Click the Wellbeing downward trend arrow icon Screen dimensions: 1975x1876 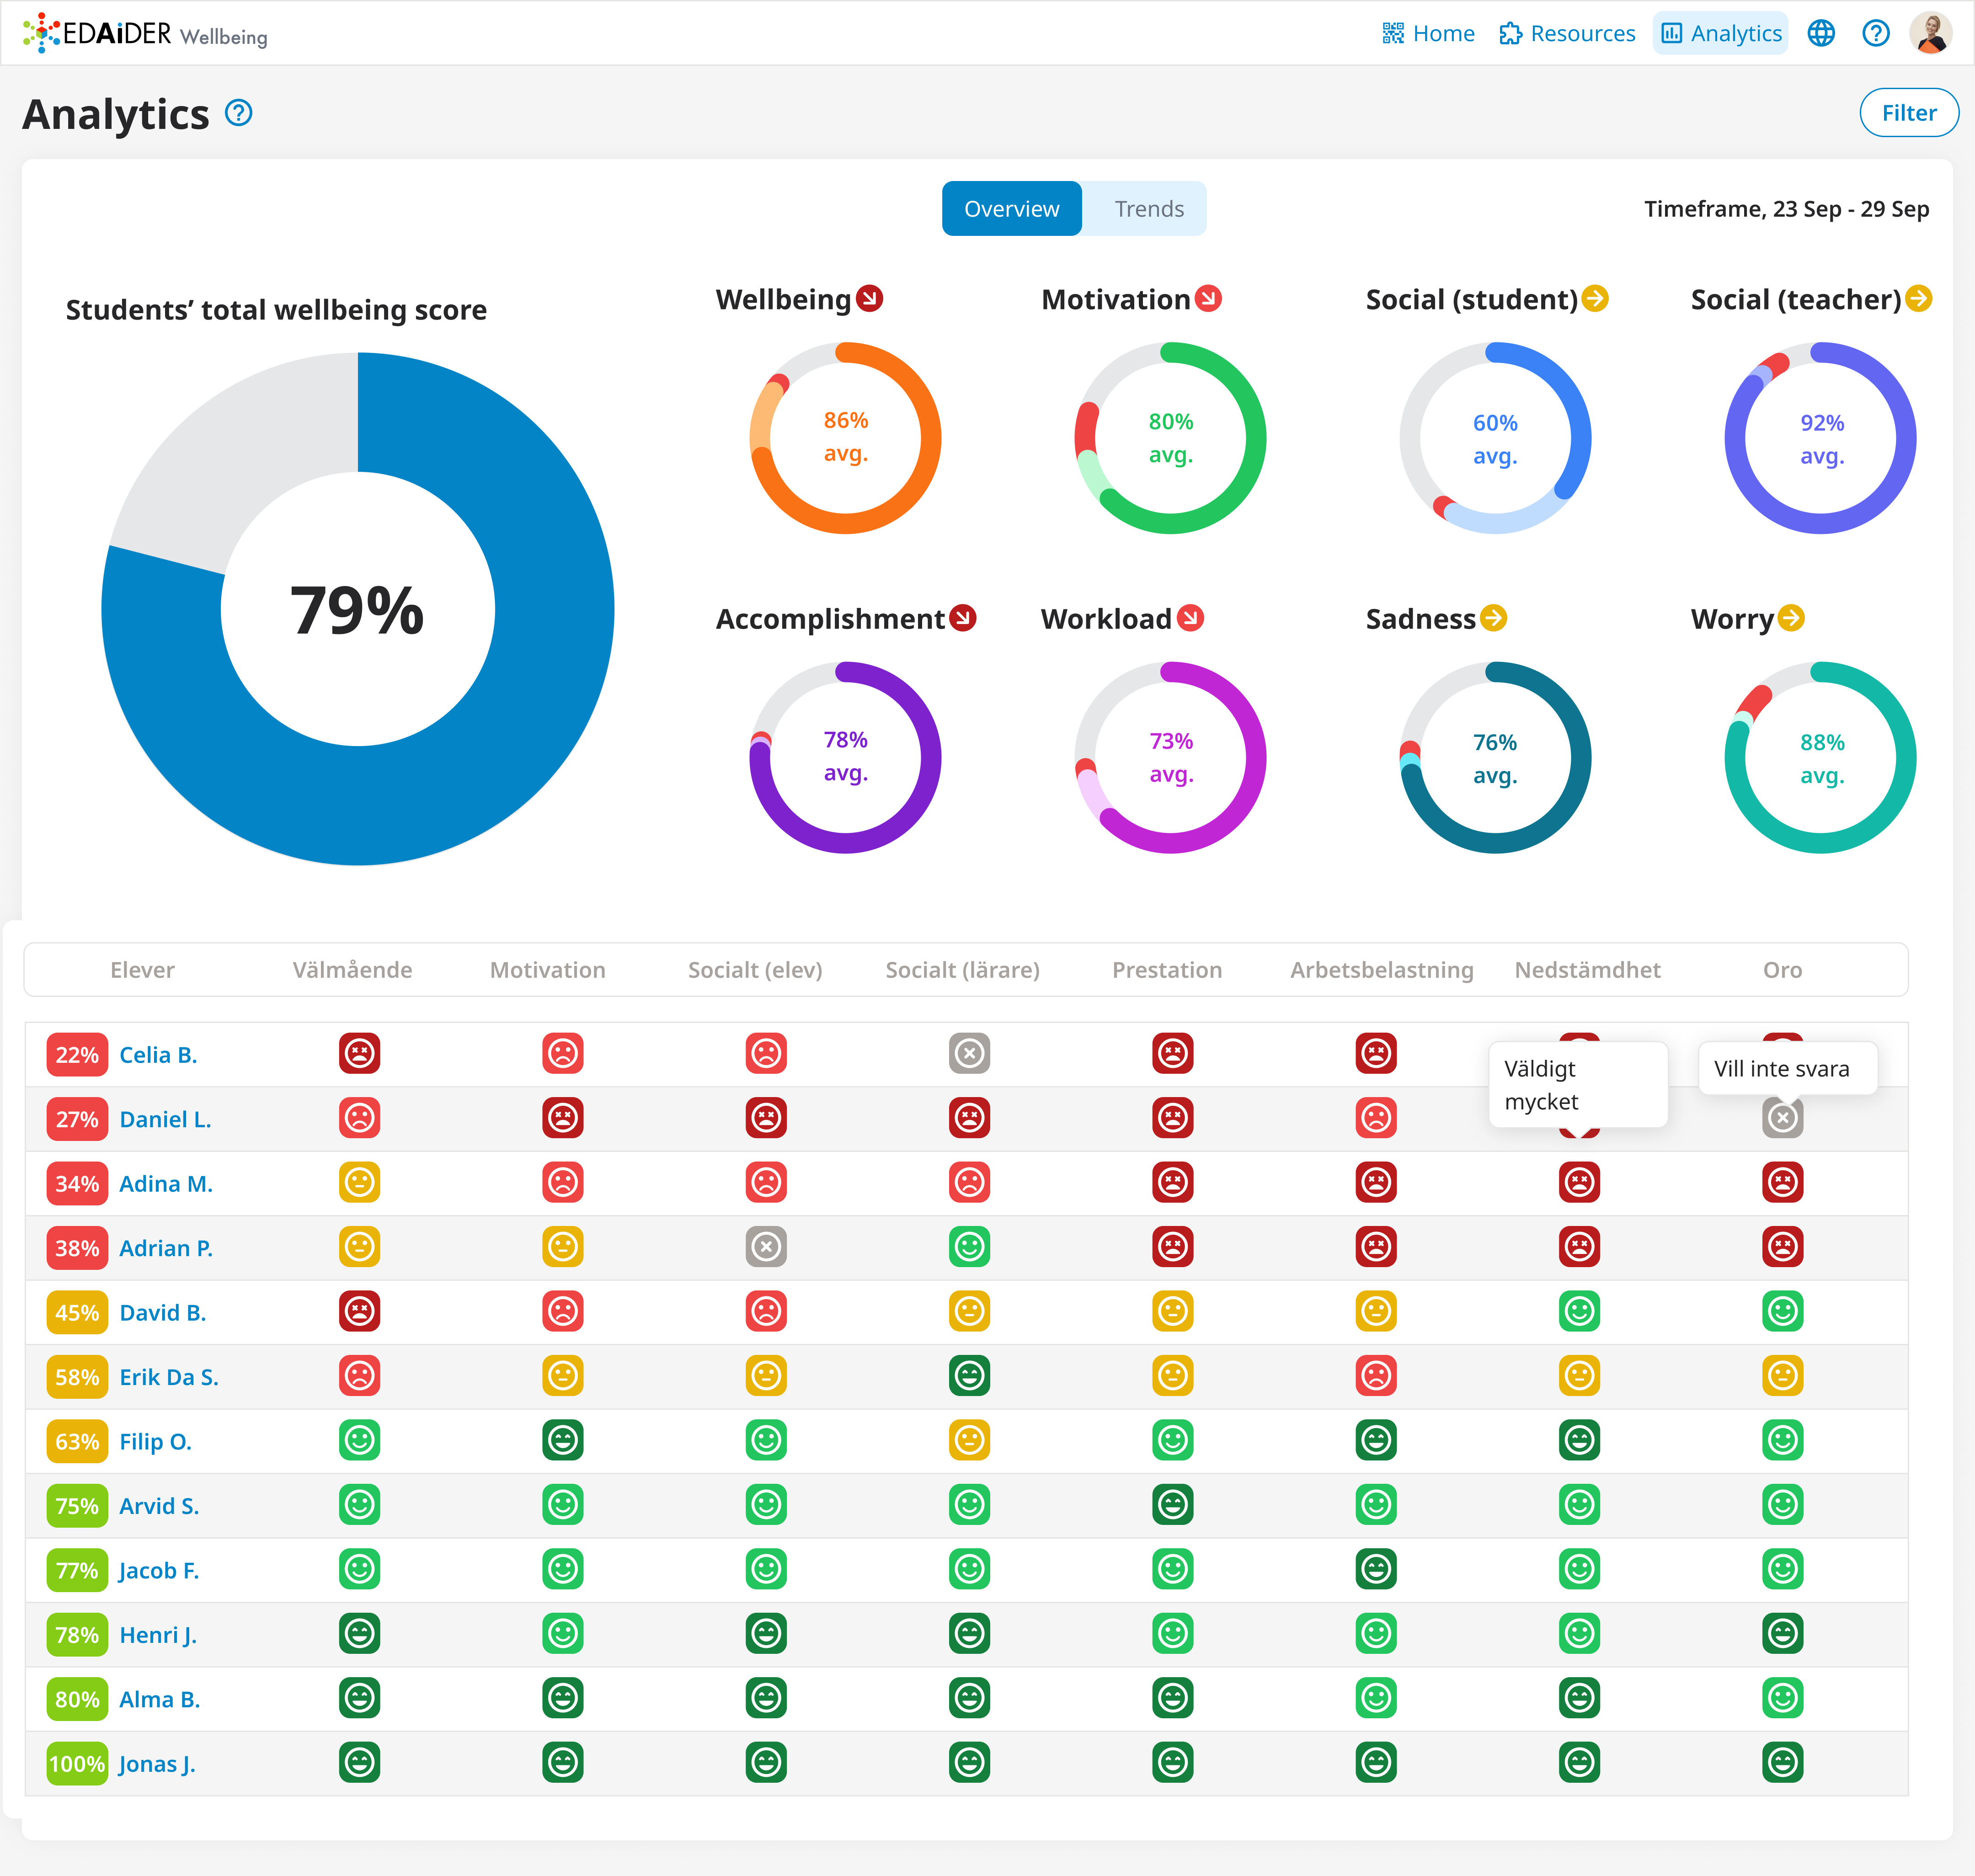(x=870, y=298)
